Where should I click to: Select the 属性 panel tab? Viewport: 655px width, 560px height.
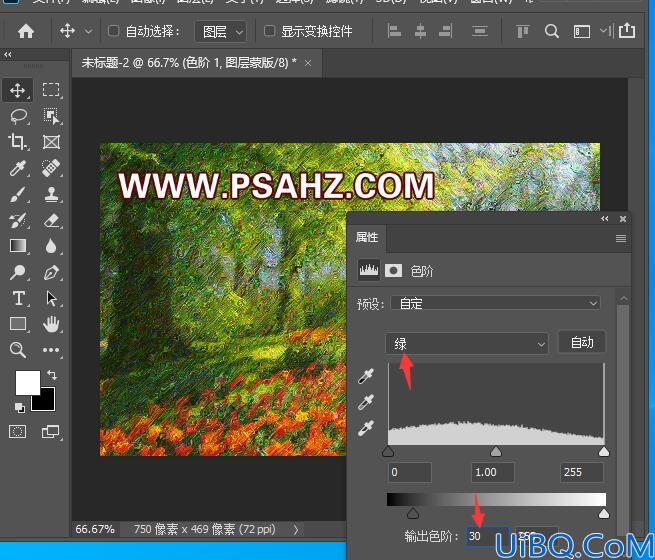tap(367, 238)
